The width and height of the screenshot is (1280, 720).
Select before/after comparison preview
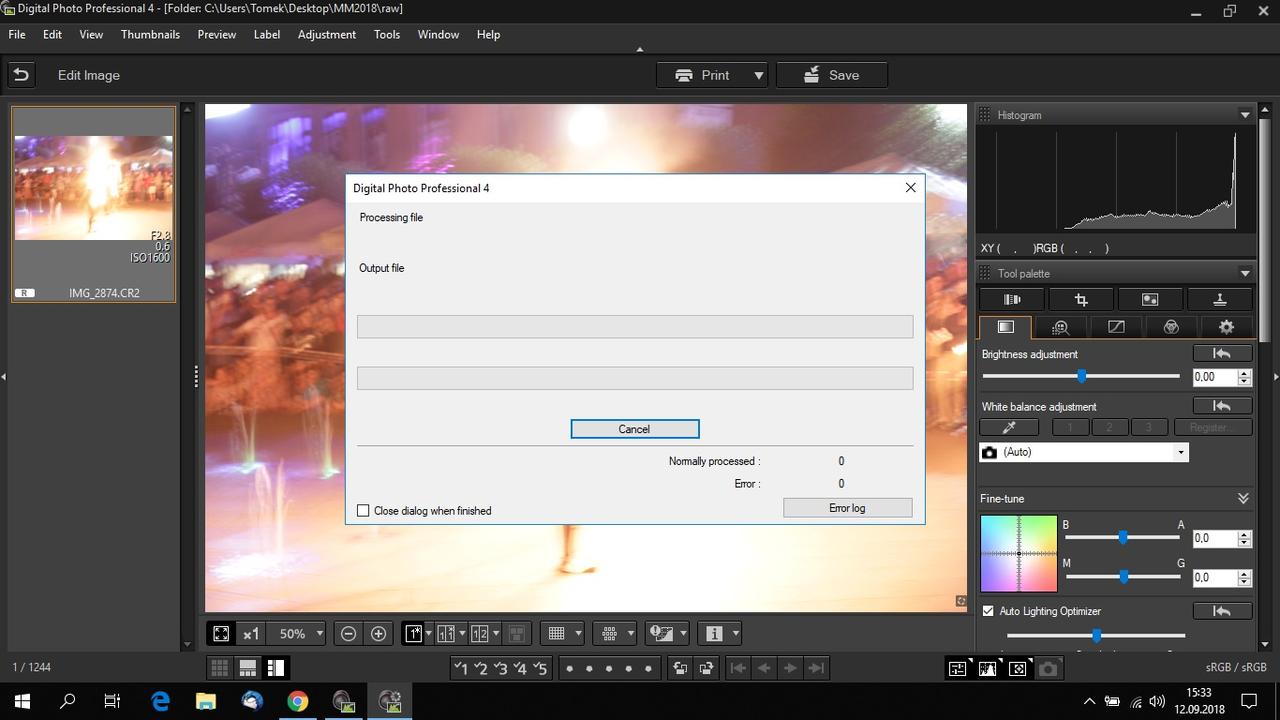(446, 633)
